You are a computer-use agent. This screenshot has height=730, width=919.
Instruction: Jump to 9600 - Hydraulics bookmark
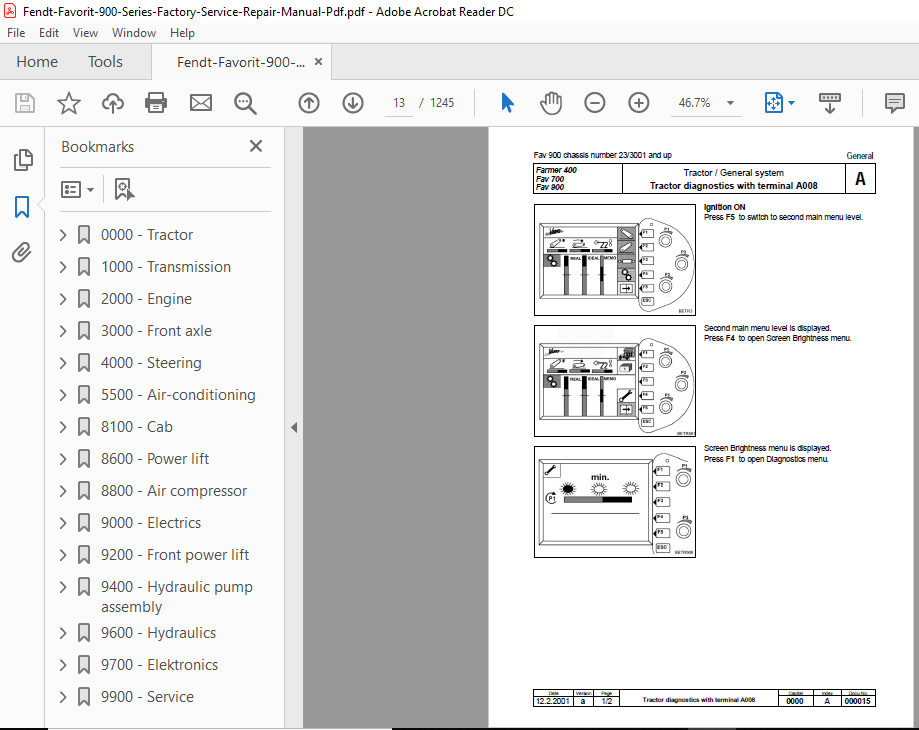[158, 633]
